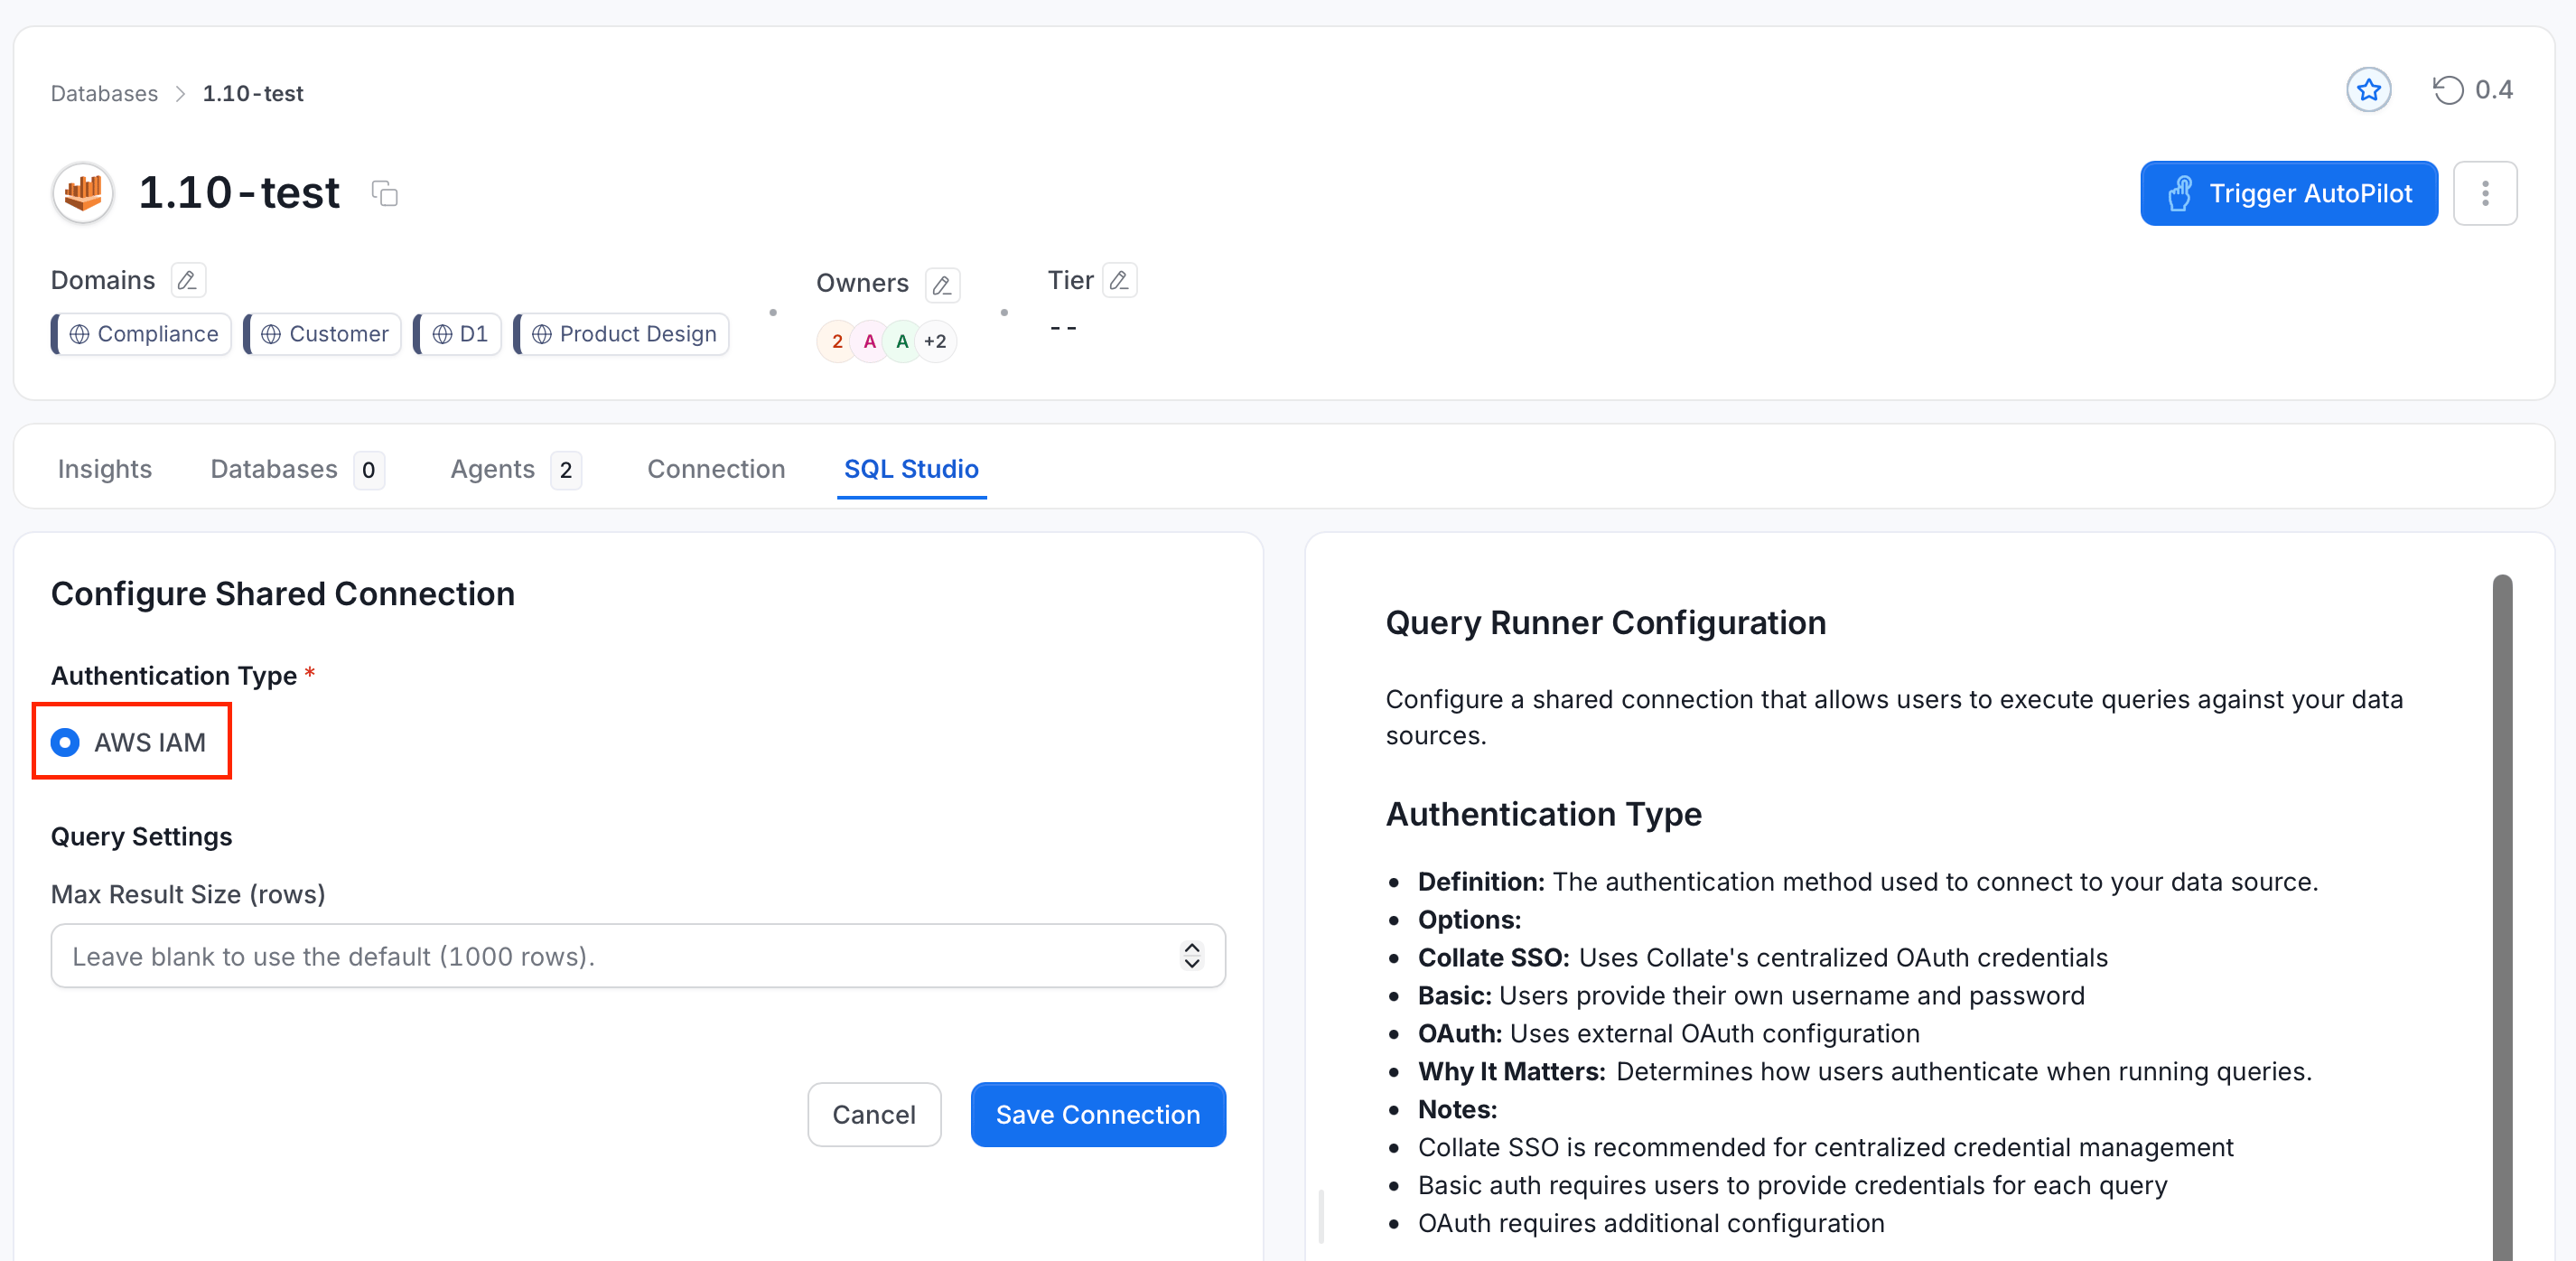Open the Databases tab
Image resolution: width=2576 pixels, height=1261 pixels.
pyautogui.click(x=296, y=469)
